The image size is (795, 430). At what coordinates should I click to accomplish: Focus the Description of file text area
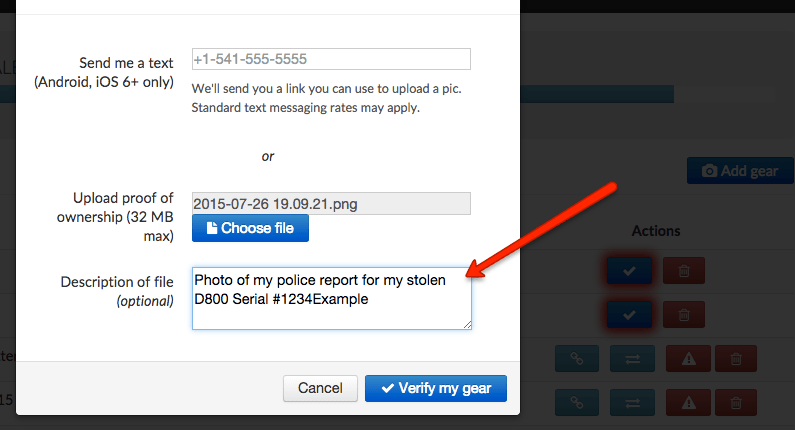pyautogui.click(x=331, y=298)
